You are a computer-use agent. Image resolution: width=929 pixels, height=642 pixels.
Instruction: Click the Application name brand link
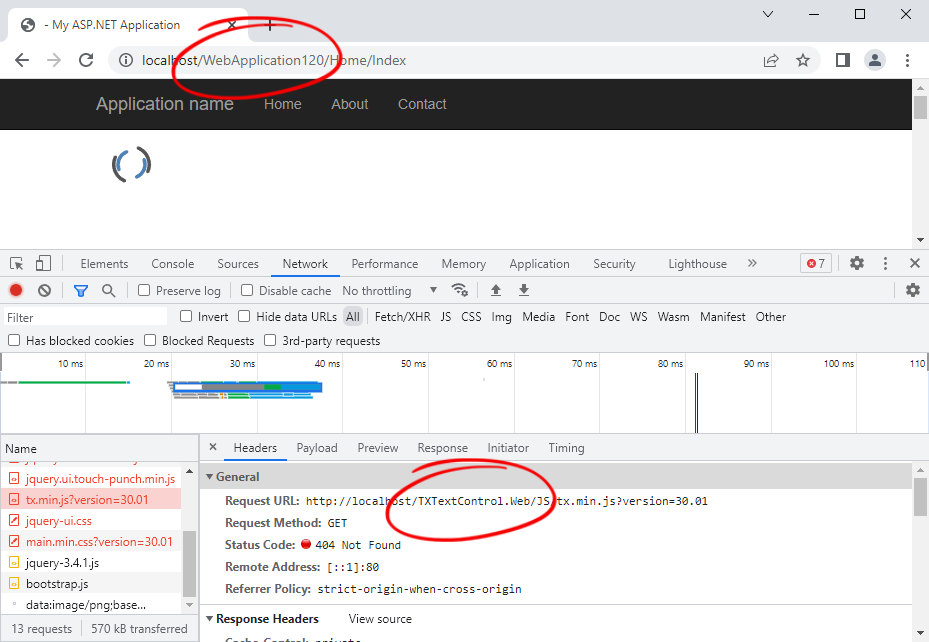[x=165, y=104]
